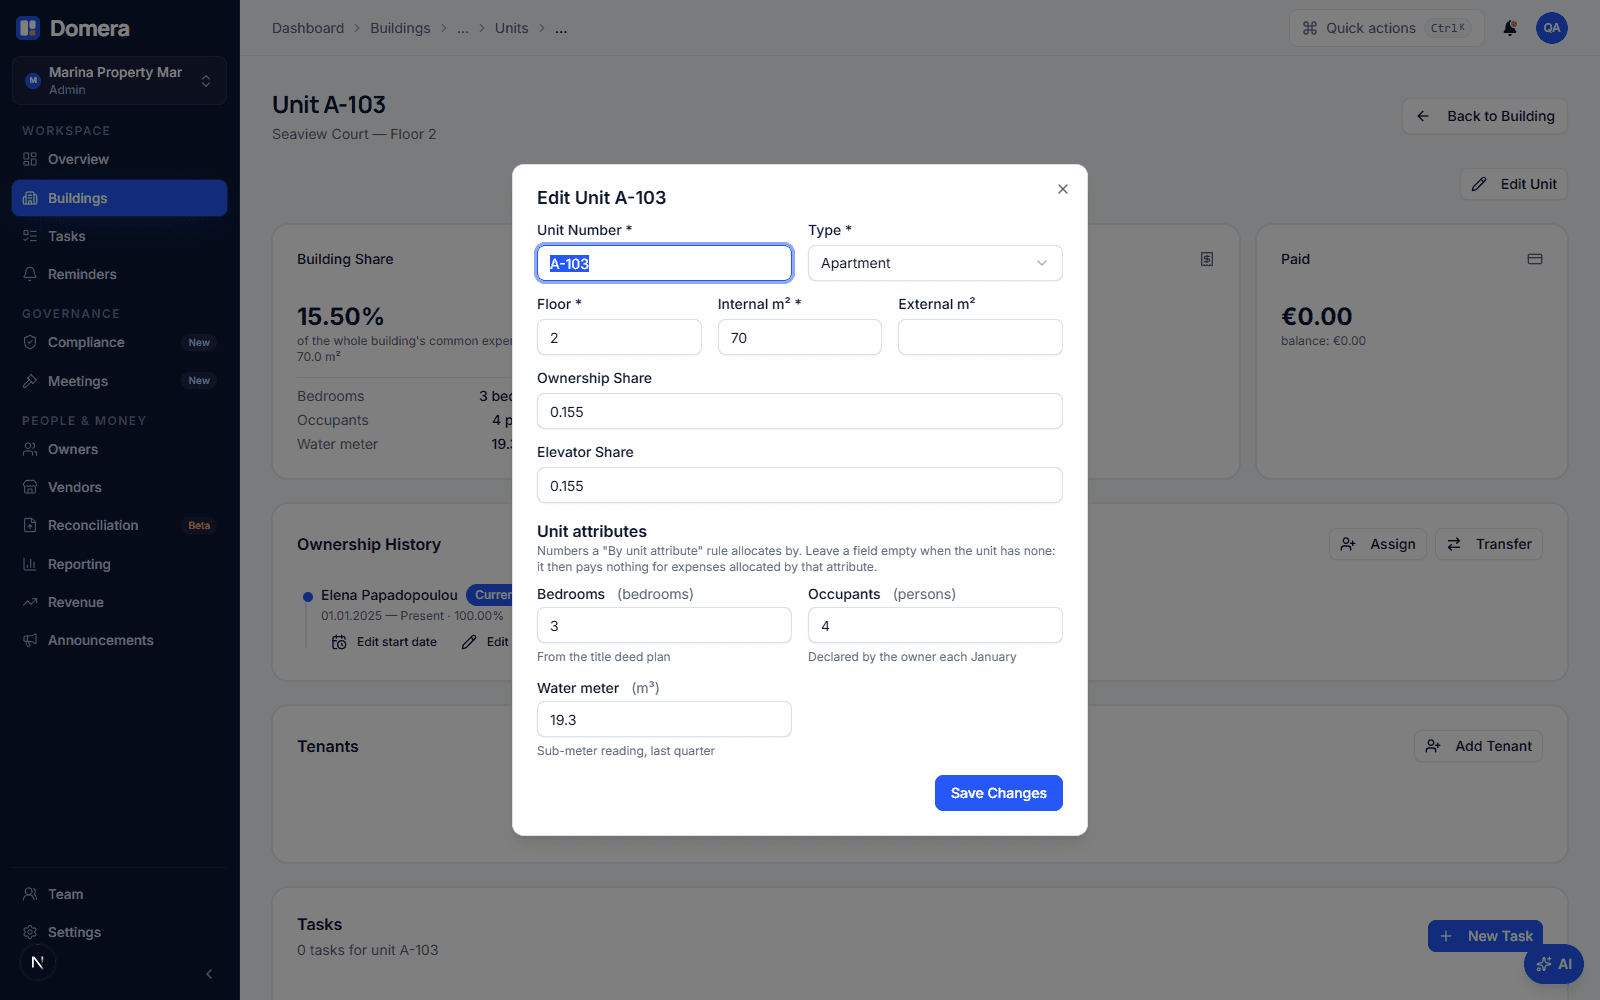Edit the Ownership Share field
The width and height of the screenshot is (1600, 1000).
(800, 411)
